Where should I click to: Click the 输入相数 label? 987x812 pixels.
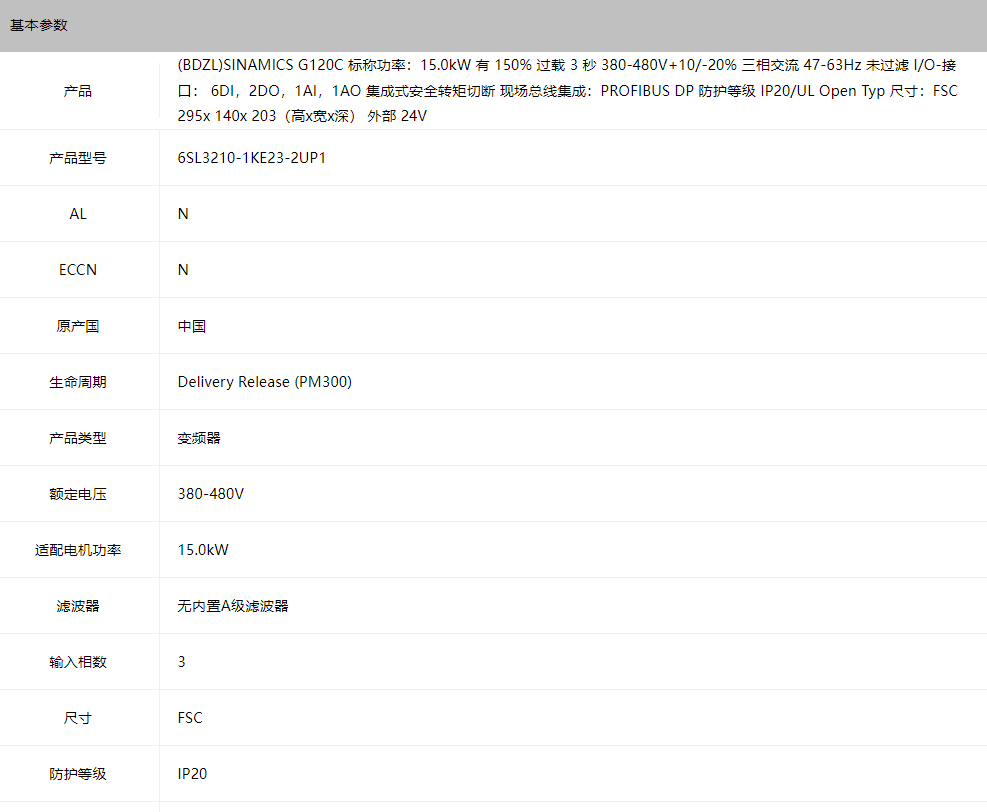tap(78, 662)
